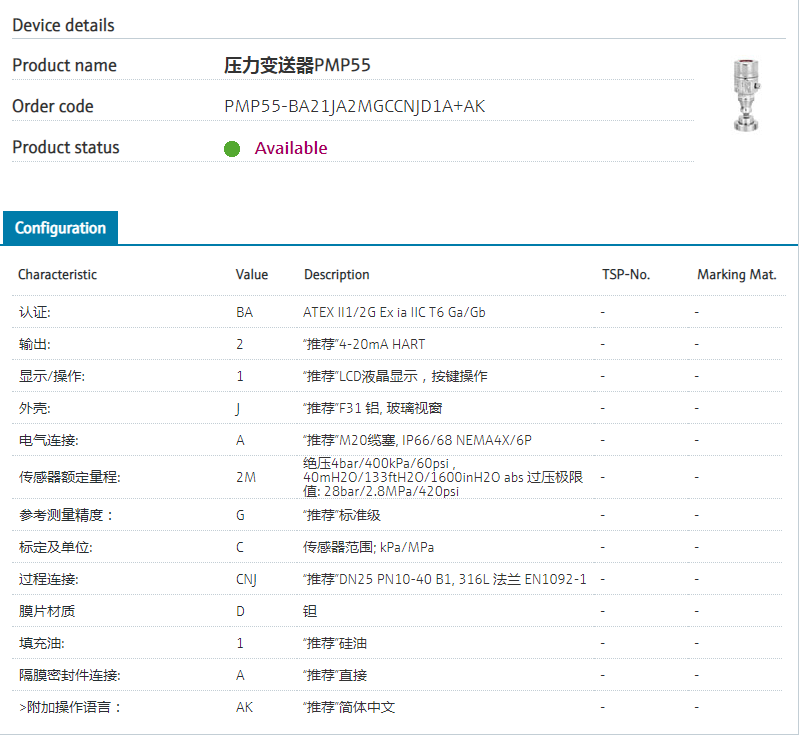Expand the >附加操作语言 row
This screenshot has height=736, width=800.
[69, 707]
